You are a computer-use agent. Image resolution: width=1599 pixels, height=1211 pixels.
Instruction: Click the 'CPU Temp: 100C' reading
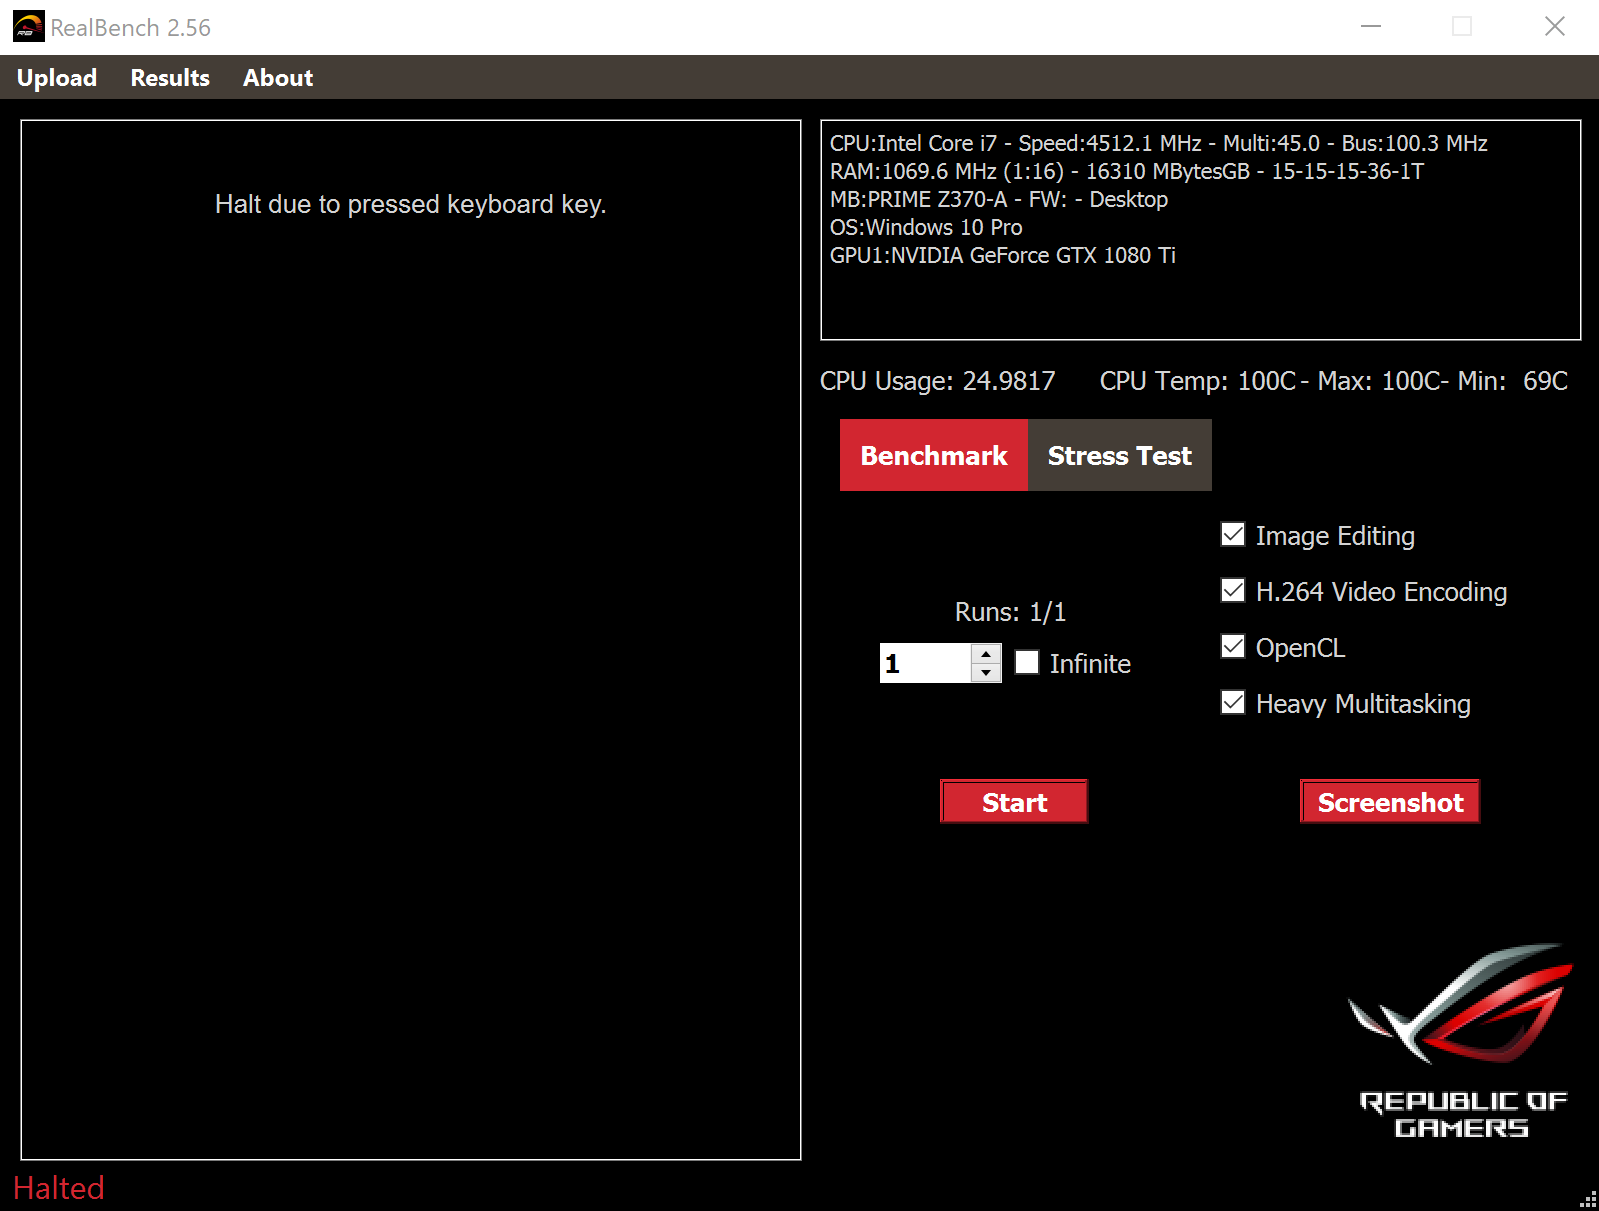tap(1198, 381)
